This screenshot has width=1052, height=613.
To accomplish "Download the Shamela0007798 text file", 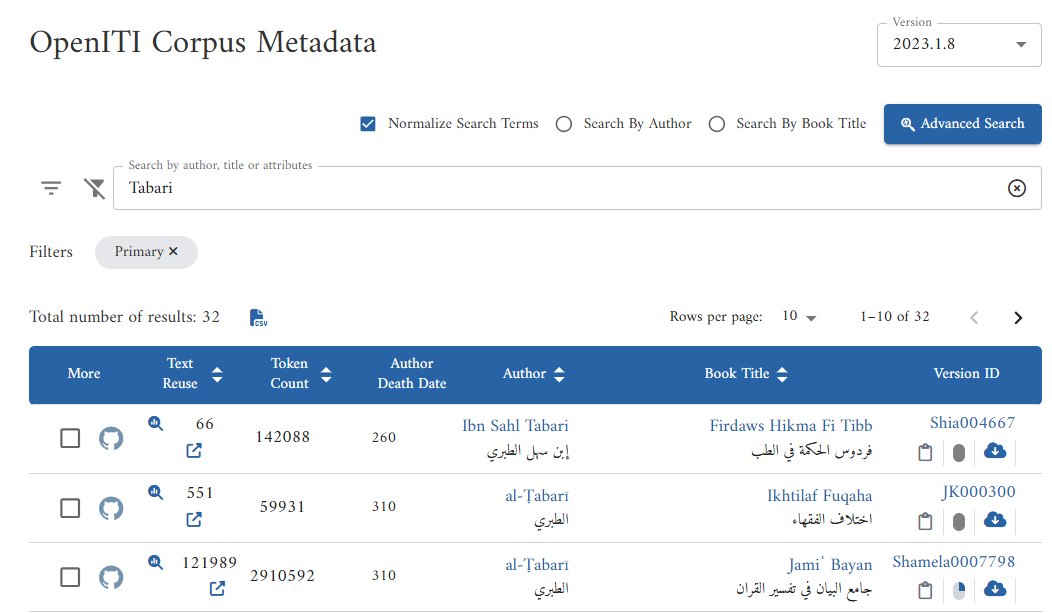I will point(994,589).
